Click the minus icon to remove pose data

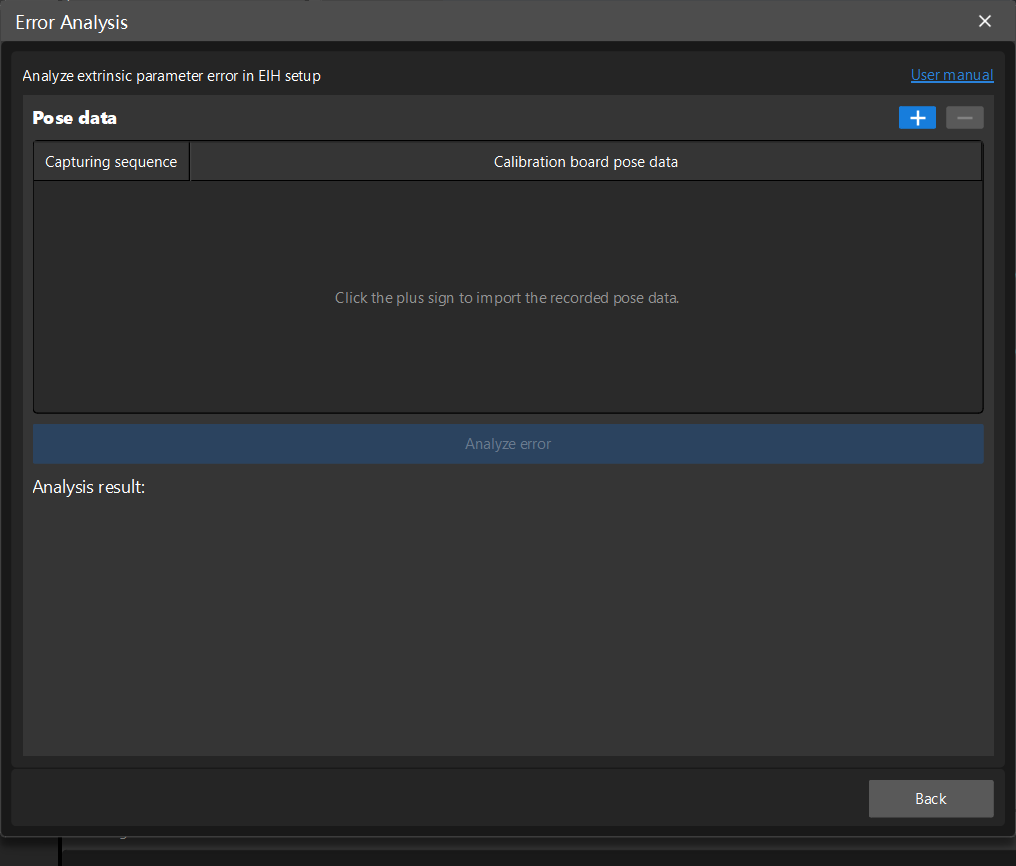click(963, 117)
